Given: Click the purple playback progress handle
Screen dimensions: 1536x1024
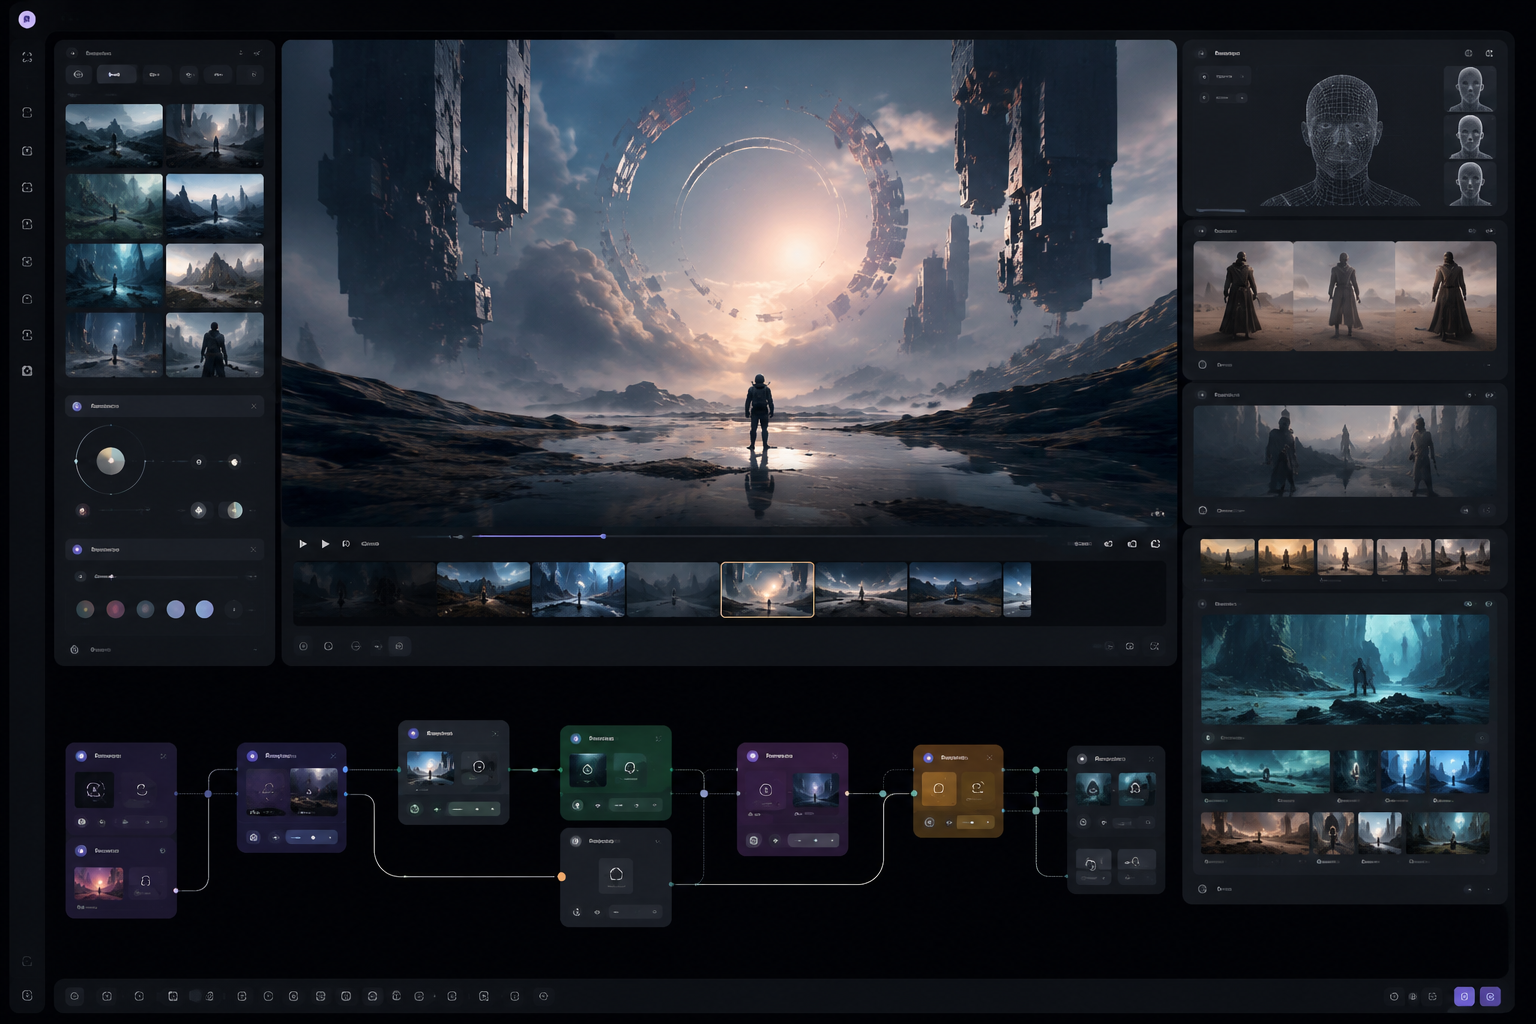Looking at the screenshot, I should (603, 536).
